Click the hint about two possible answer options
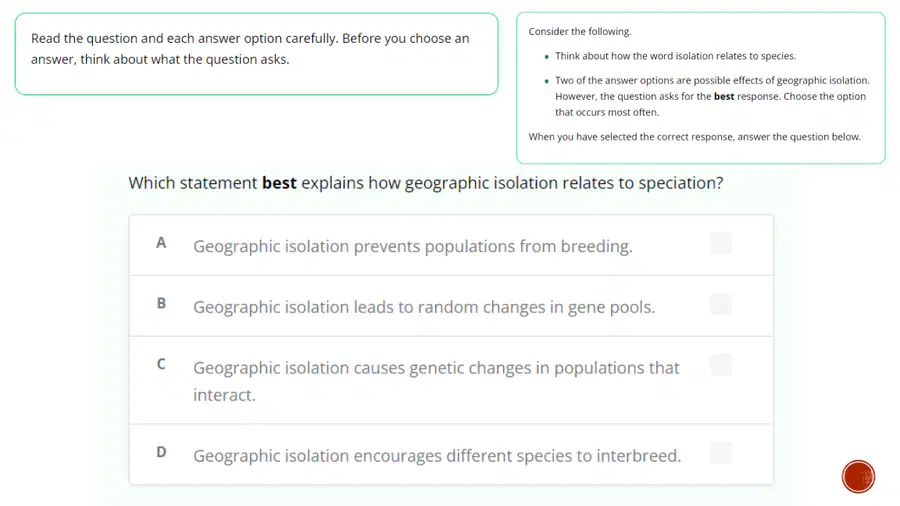The height and width of the screenshot is (506, 900). (712, 96)
